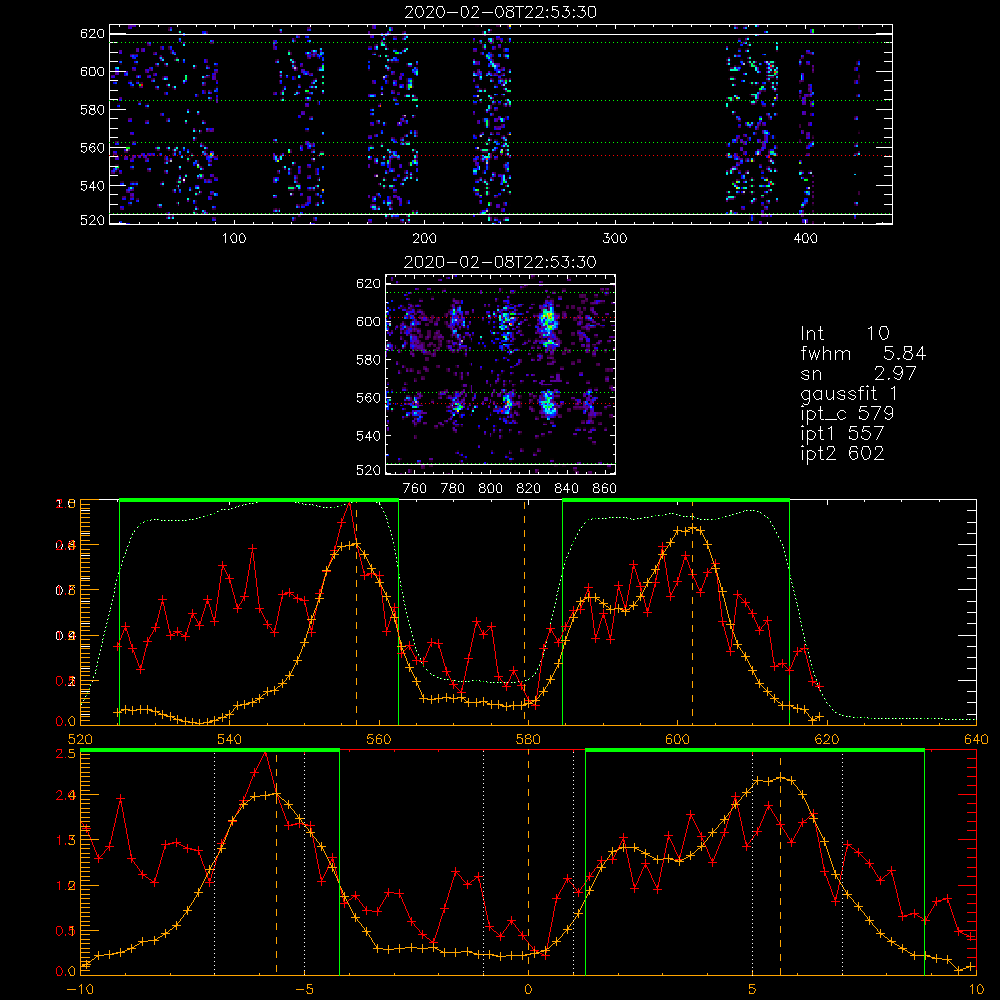The height and width of the screenshot is (1000, 1000).
Task: Click the 0 label on bottom plot x-axis
Action: 528,989
